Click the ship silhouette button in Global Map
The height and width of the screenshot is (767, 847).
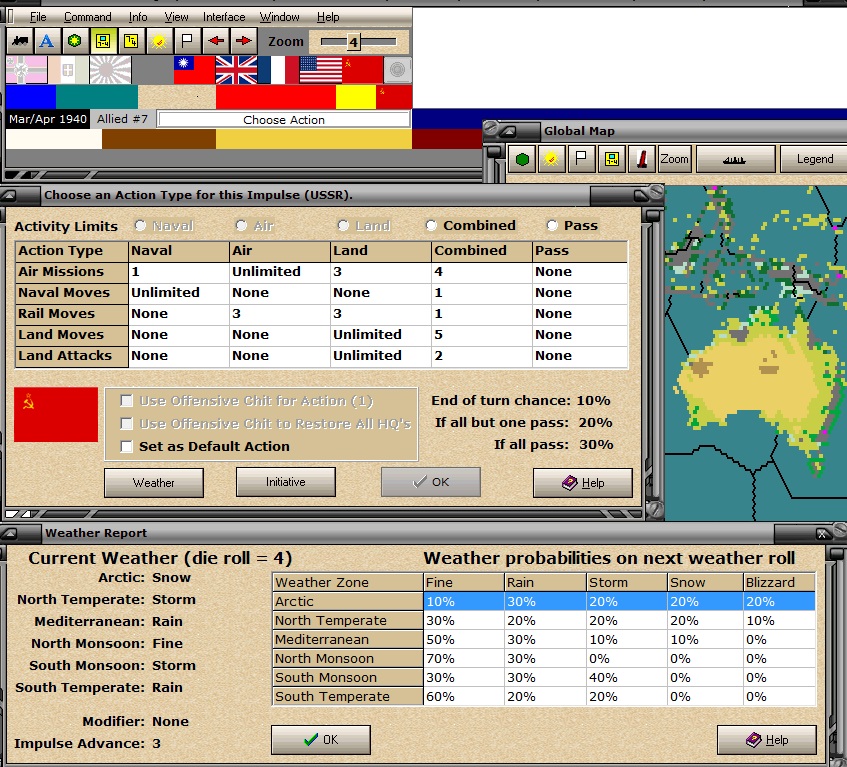(735, 159)
